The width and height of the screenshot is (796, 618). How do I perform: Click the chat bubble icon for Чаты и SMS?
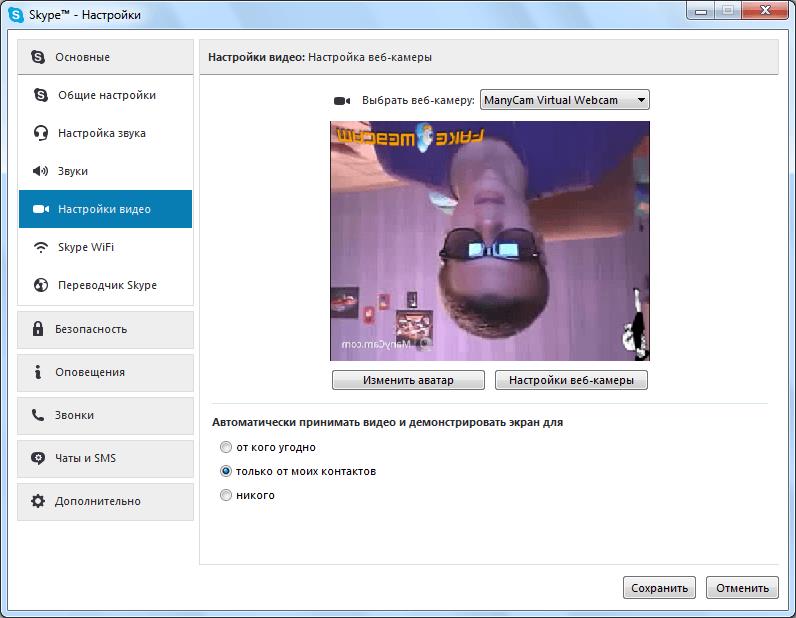[x=38, y=458]
